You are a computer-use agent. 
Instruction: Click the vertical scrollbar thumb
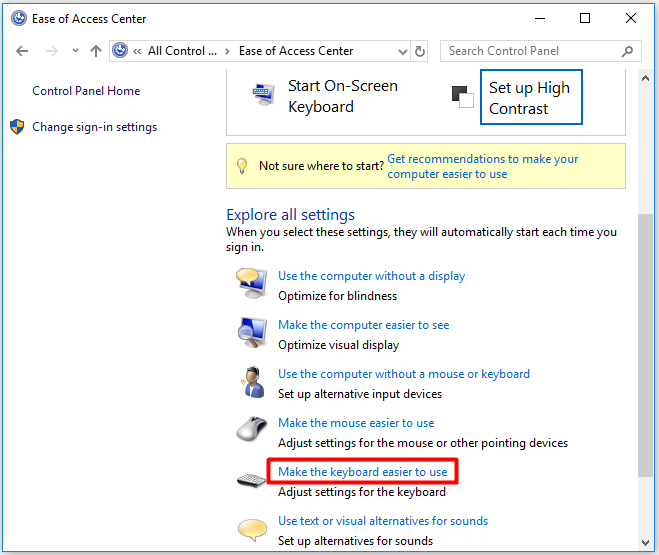[x=646, y=345]
